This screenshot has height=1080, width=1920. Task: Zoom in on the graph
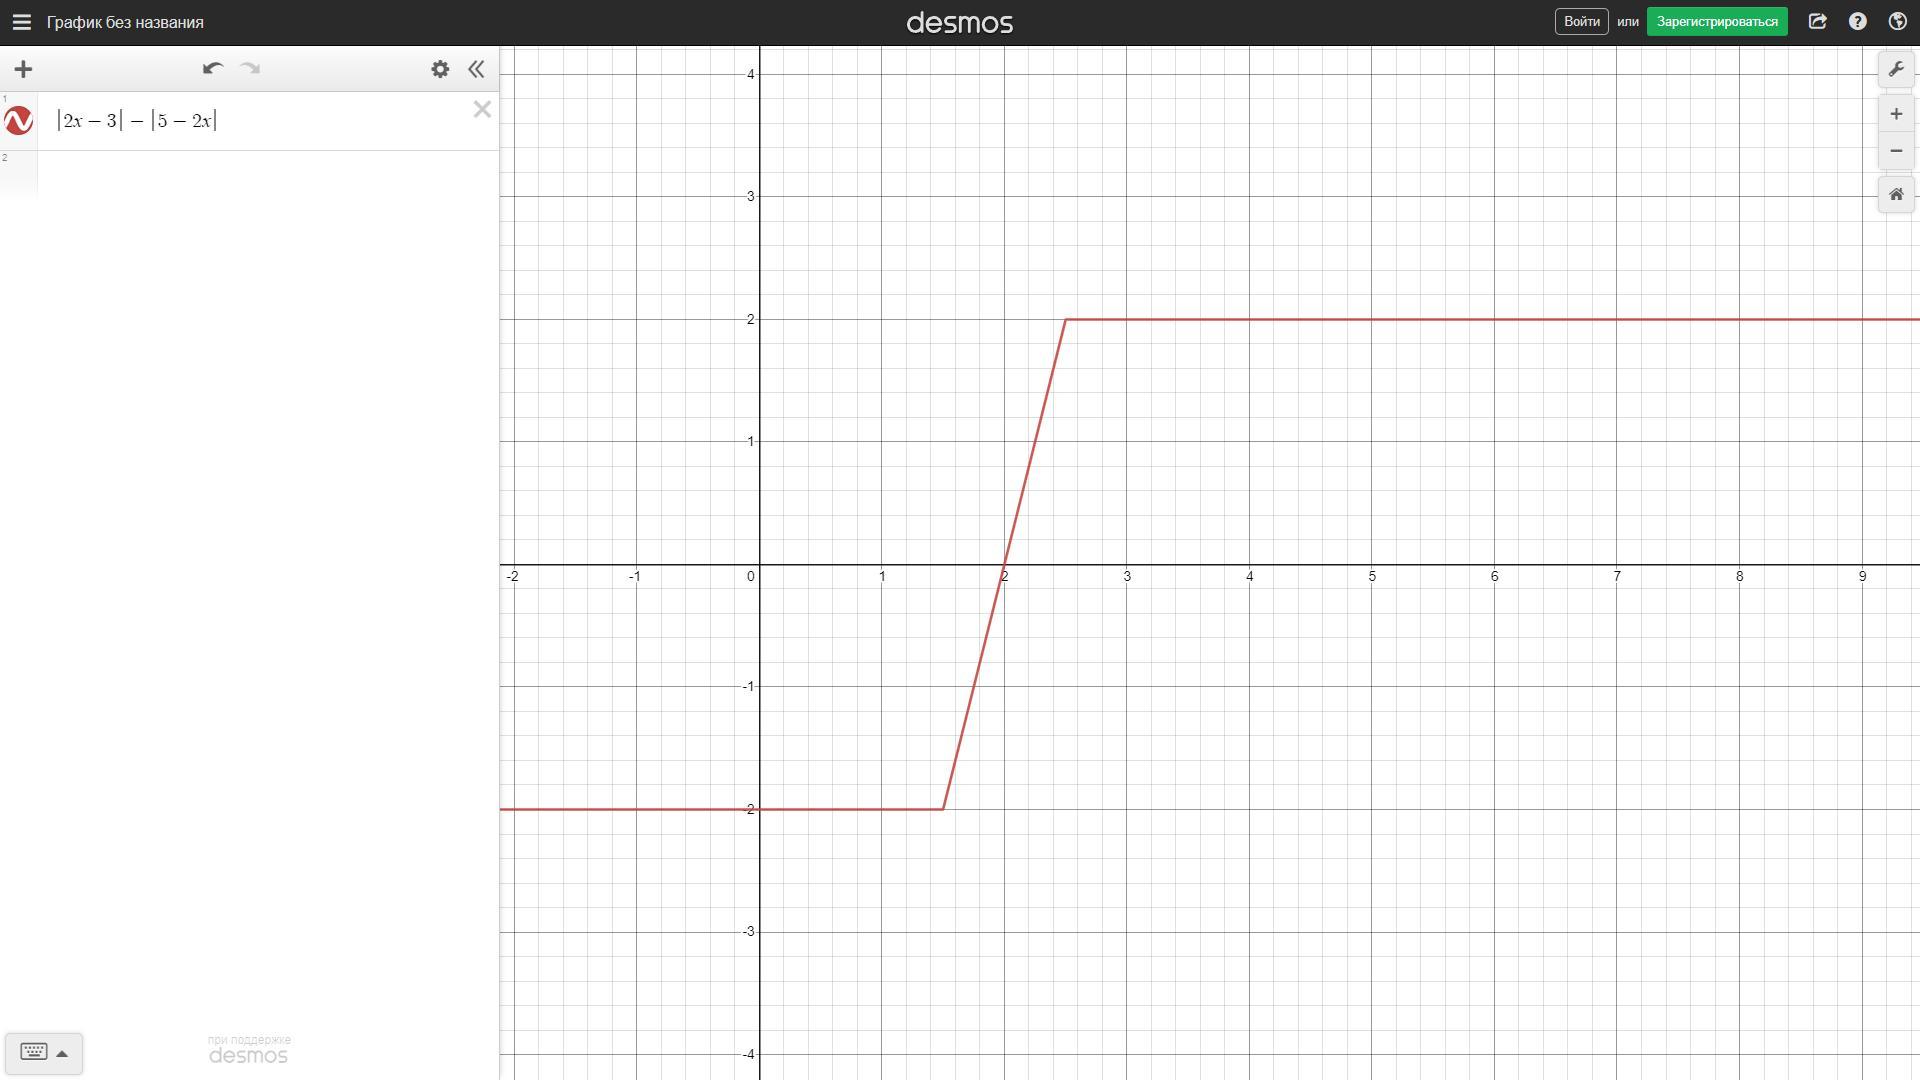tap(1895, 114)
